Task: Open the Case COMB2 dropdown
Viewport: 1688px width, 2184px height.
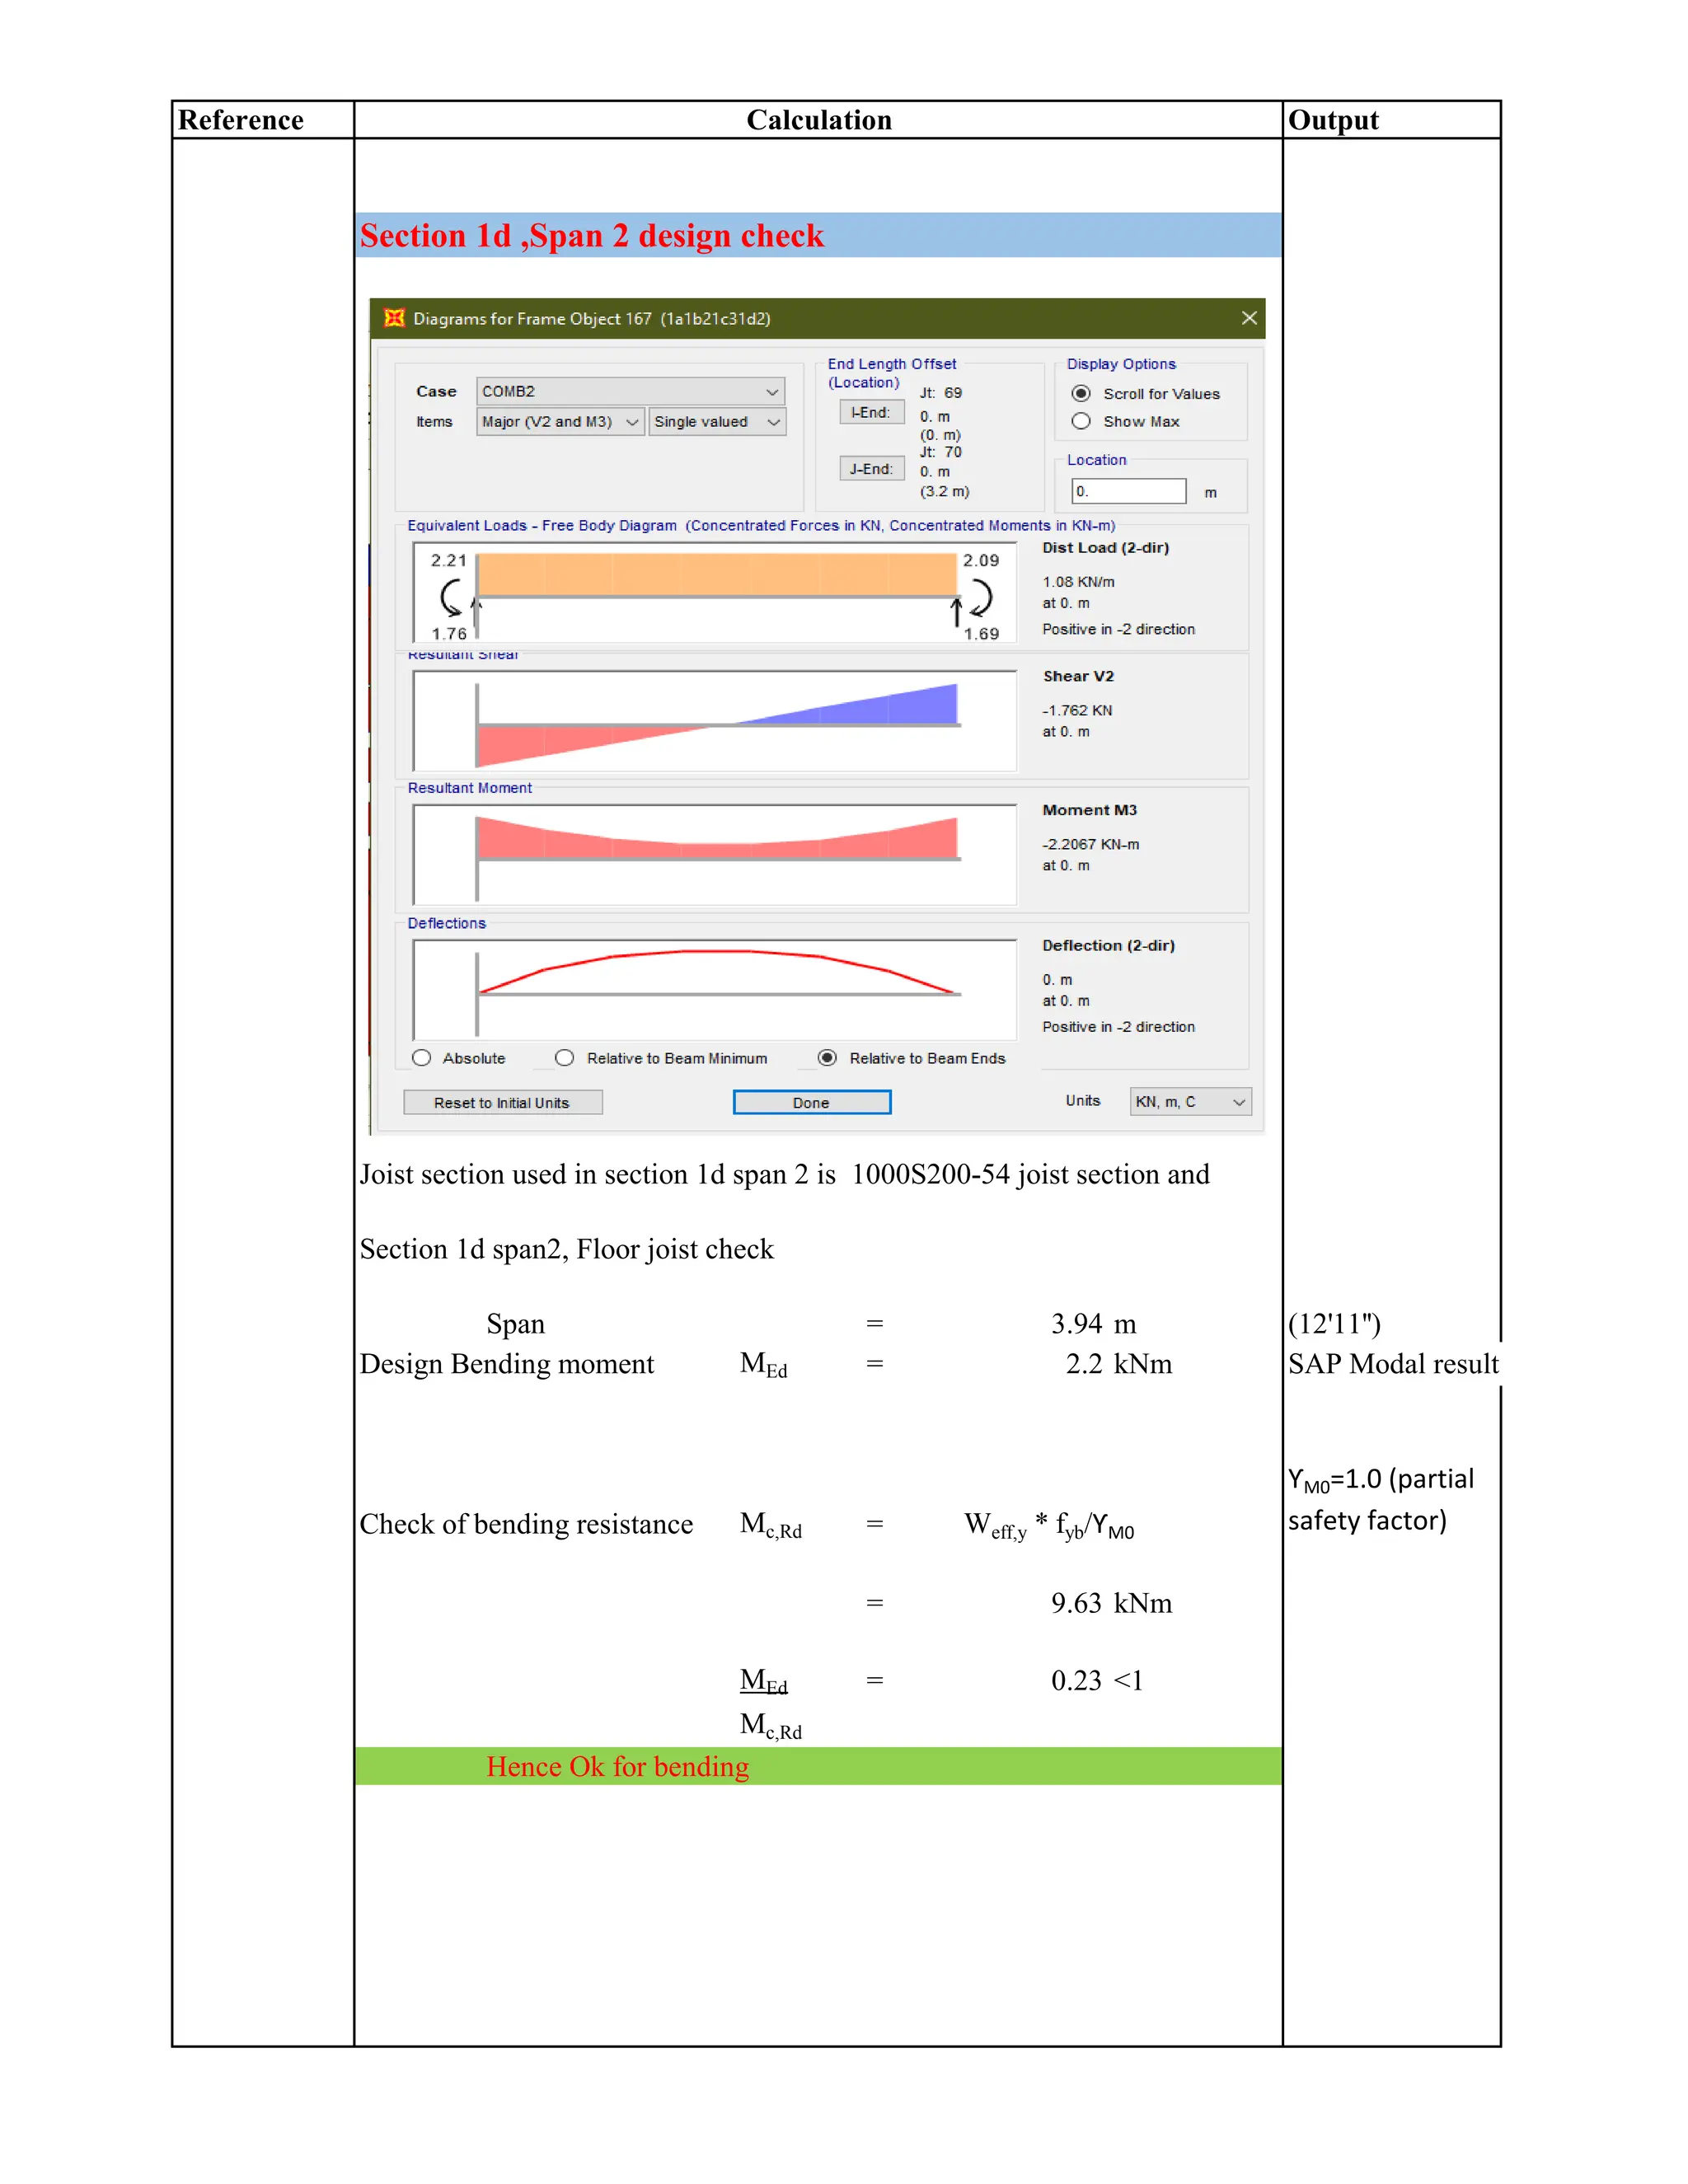Action: (x=630, y=391)
